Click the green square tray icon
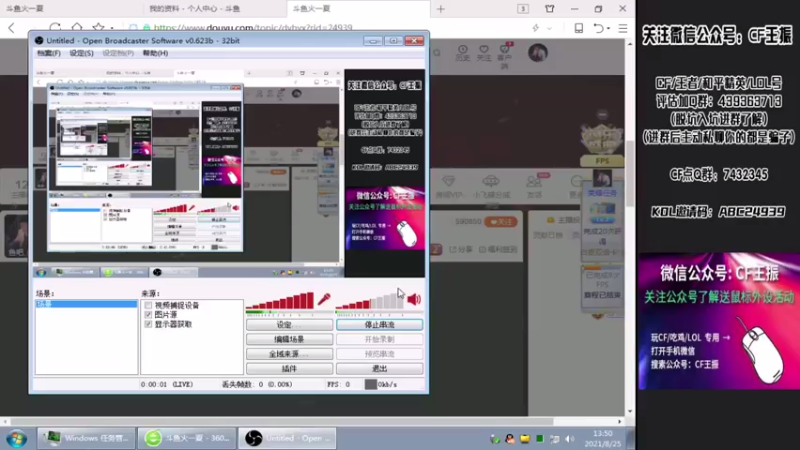The height and width of the screenshot is (450, 800). (540, 439)
